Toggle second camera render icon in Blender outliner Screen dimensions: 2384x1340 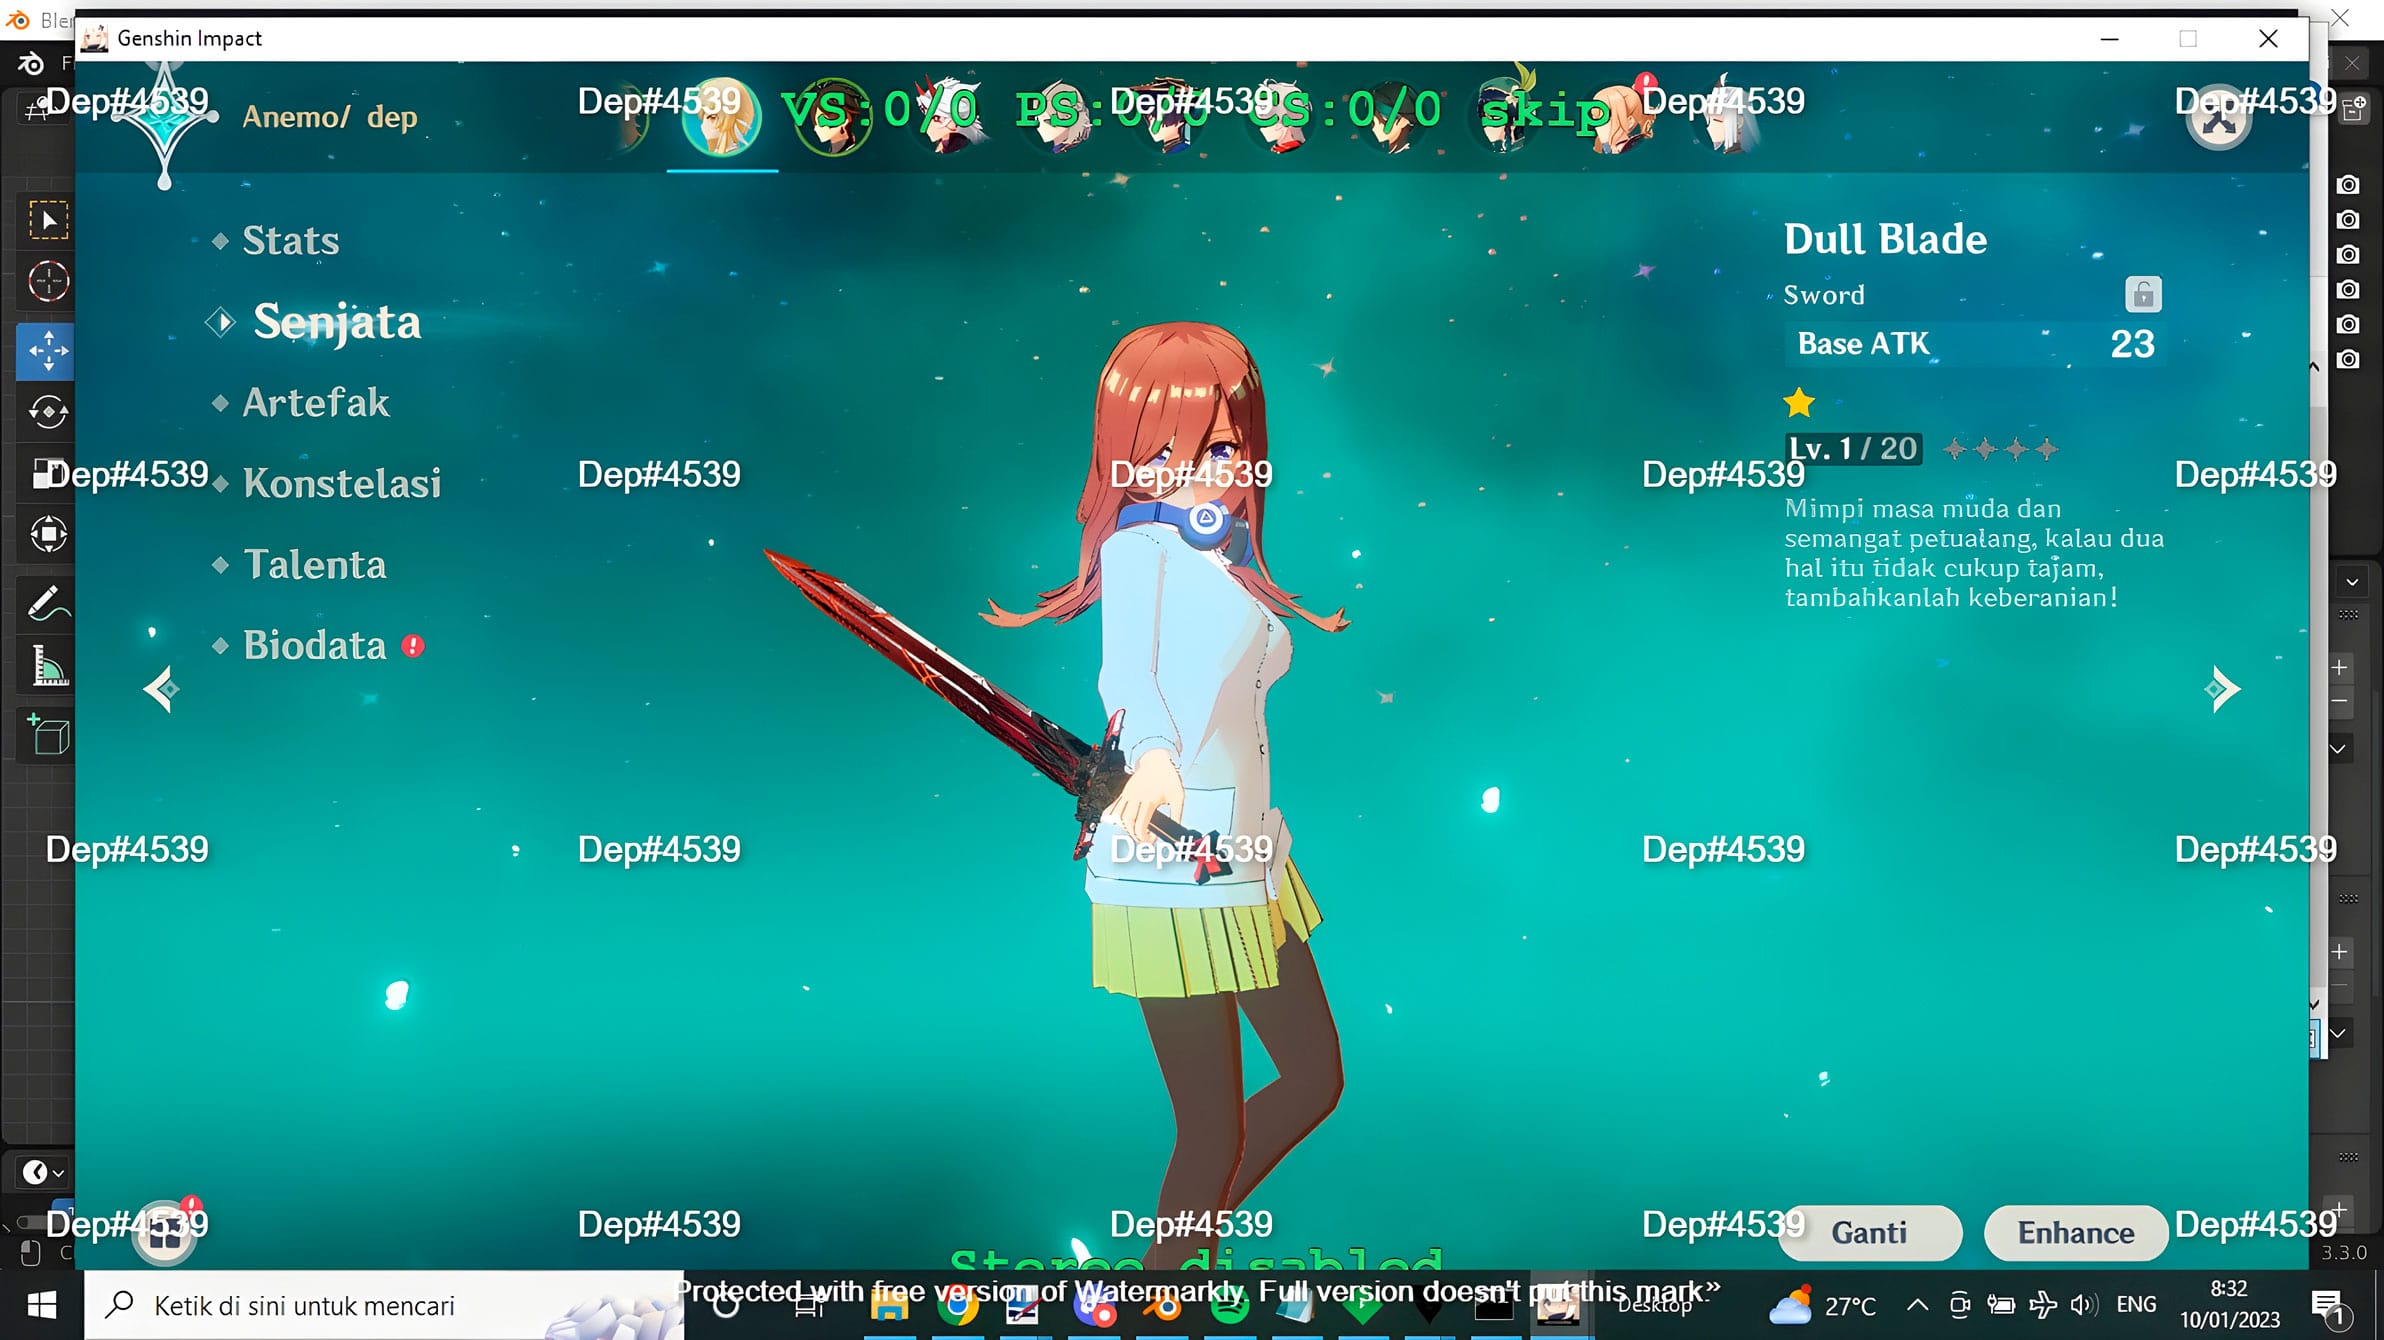[x=2348, y=220]
